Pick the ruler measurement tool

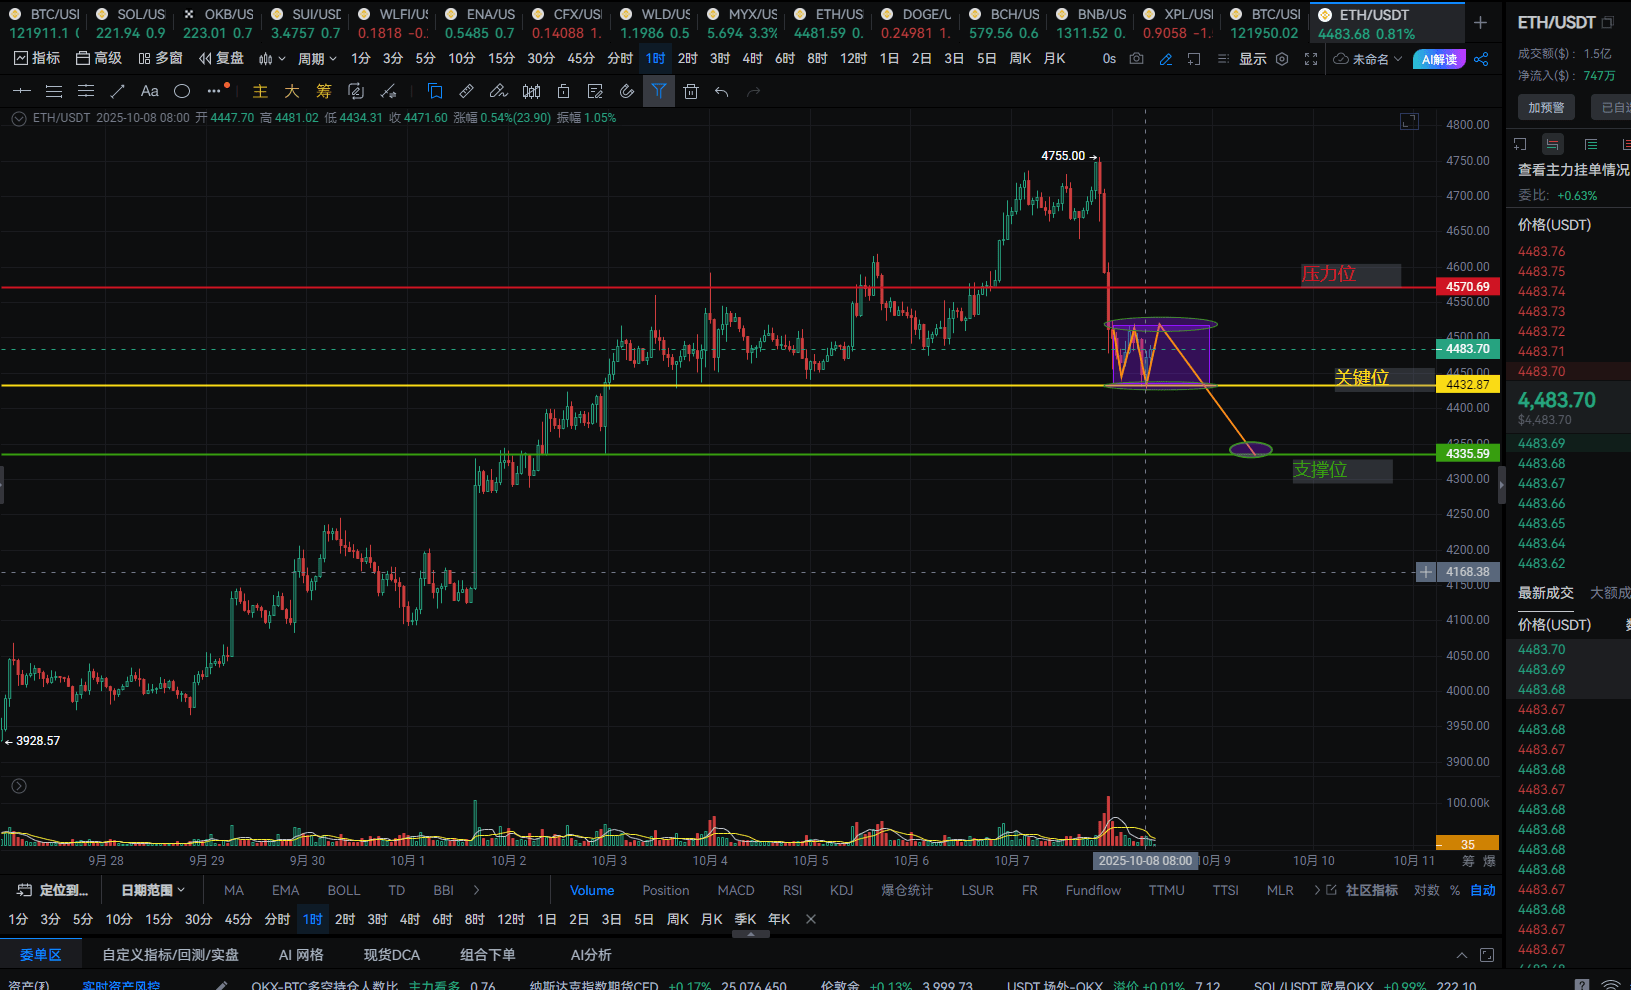[x=466, y=92]
